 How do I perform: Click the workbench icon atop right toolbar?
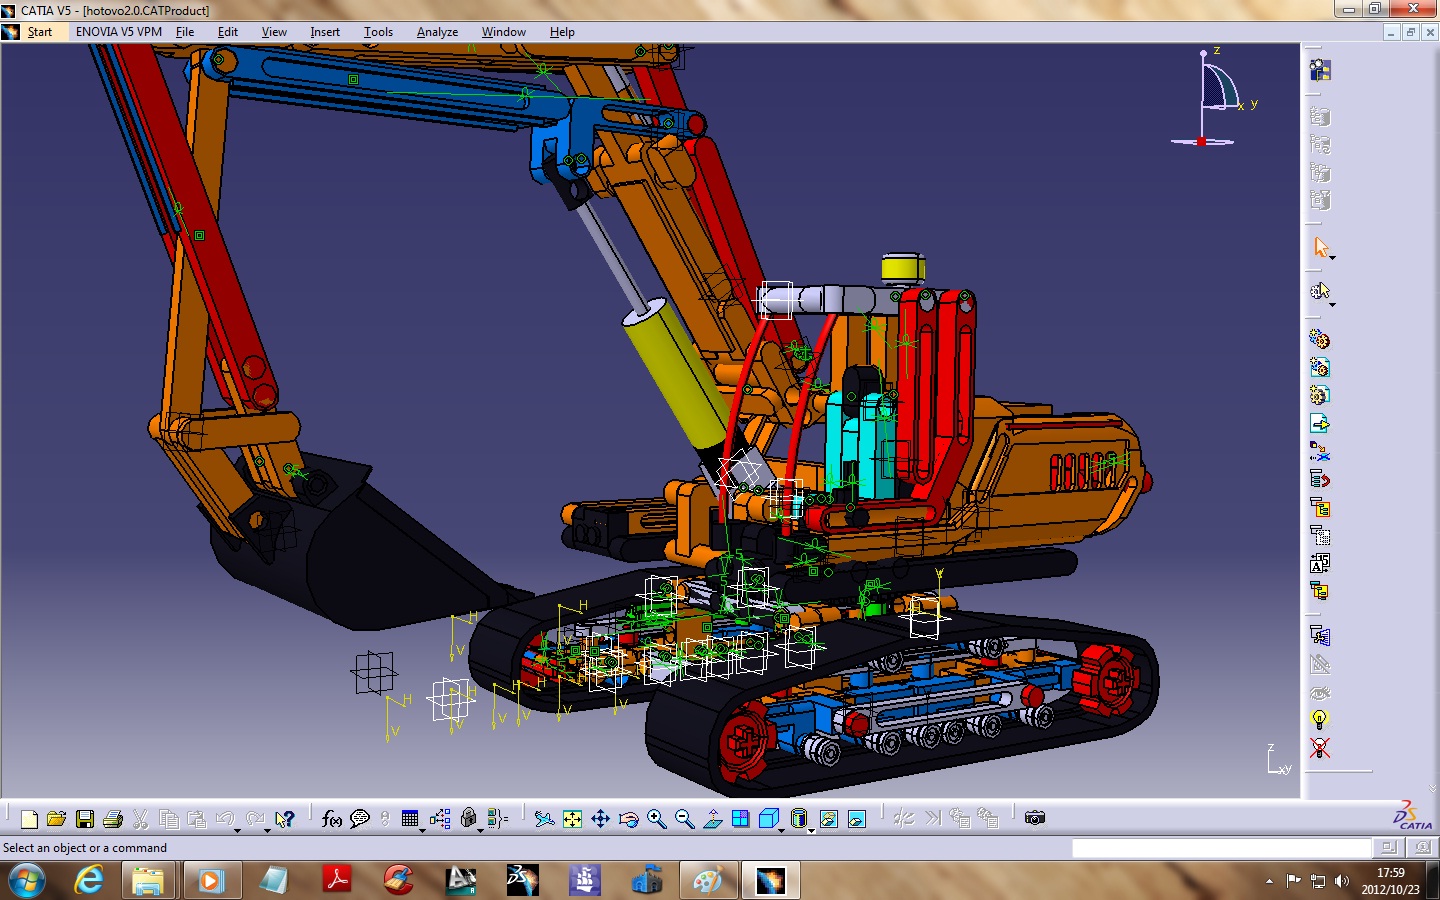[1320, 70]
